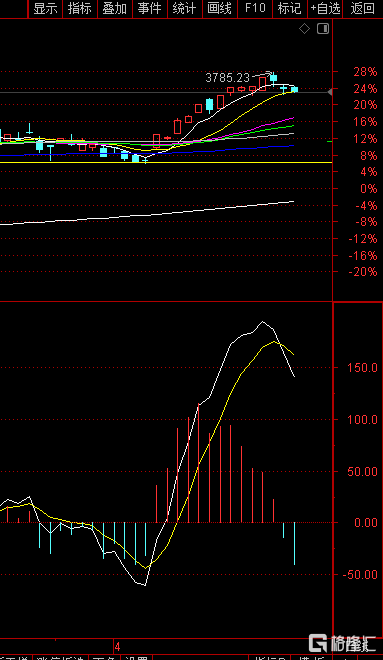
Task: Open the 统计 statistics menu
Action: [x=185, y=8]
